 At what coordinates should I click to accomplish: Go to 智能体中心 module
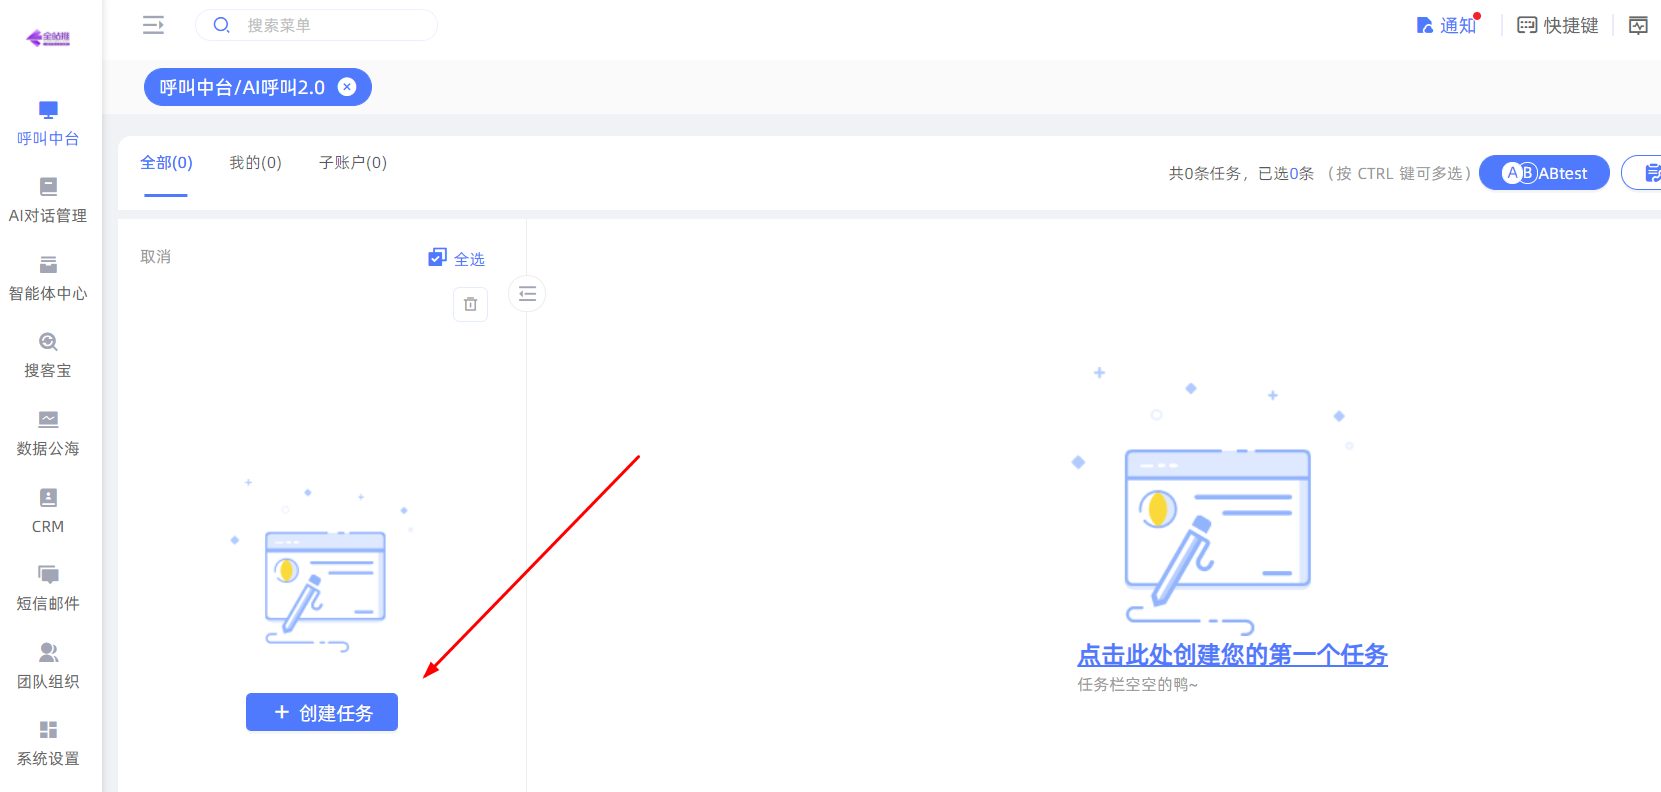[x=47, y=278]
